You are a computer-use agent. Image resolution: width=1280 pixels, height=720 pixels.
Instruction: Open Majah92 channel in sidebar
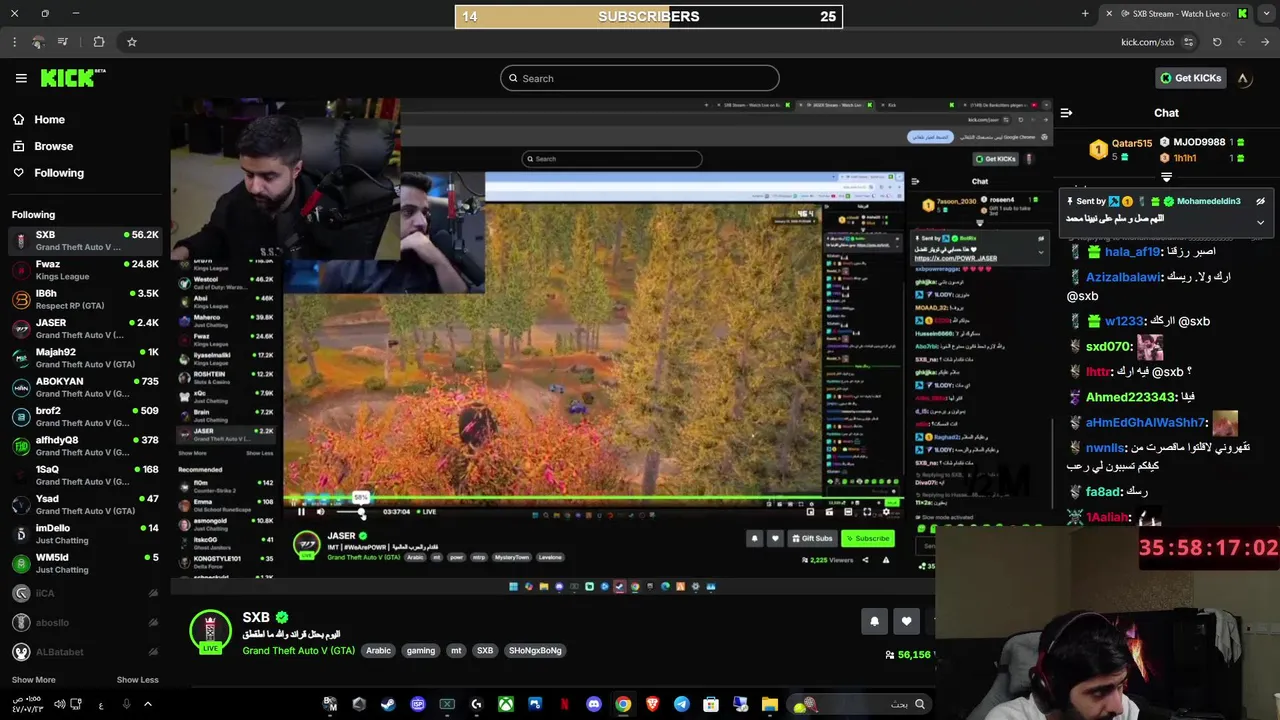85,358
